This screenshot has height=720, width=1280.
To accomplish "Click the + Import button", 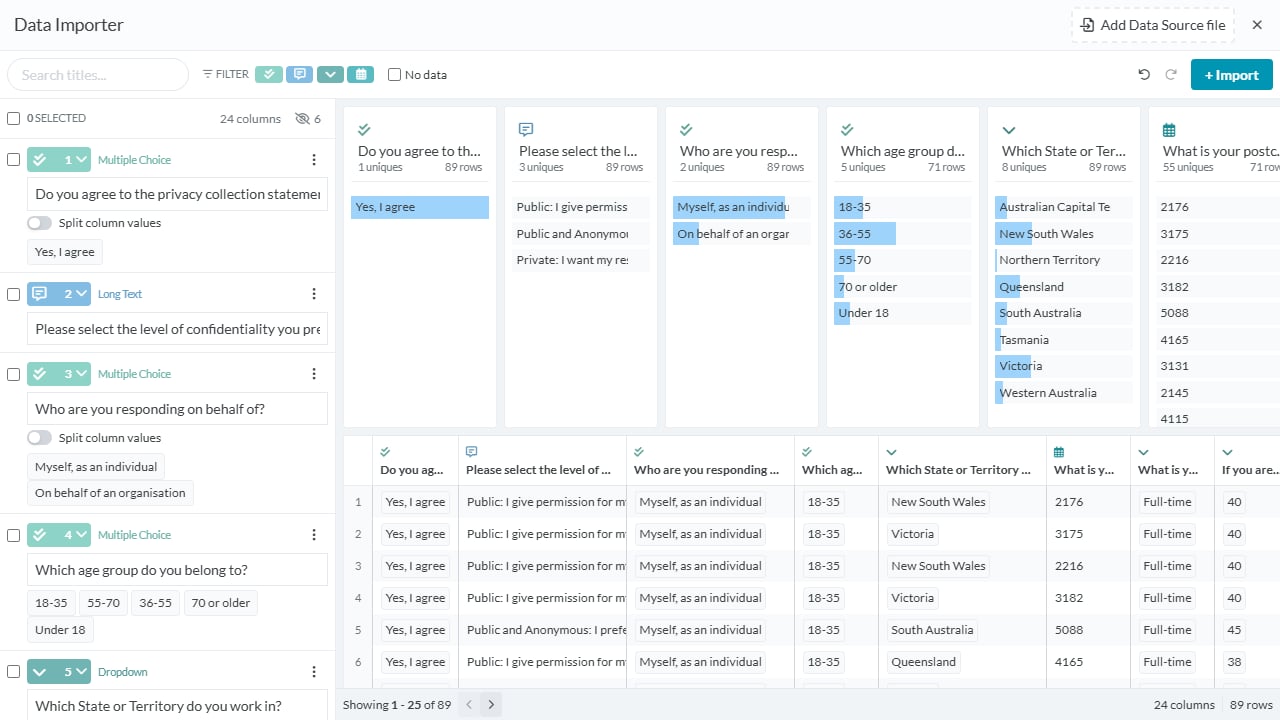I will click(x=1231, y=75).
